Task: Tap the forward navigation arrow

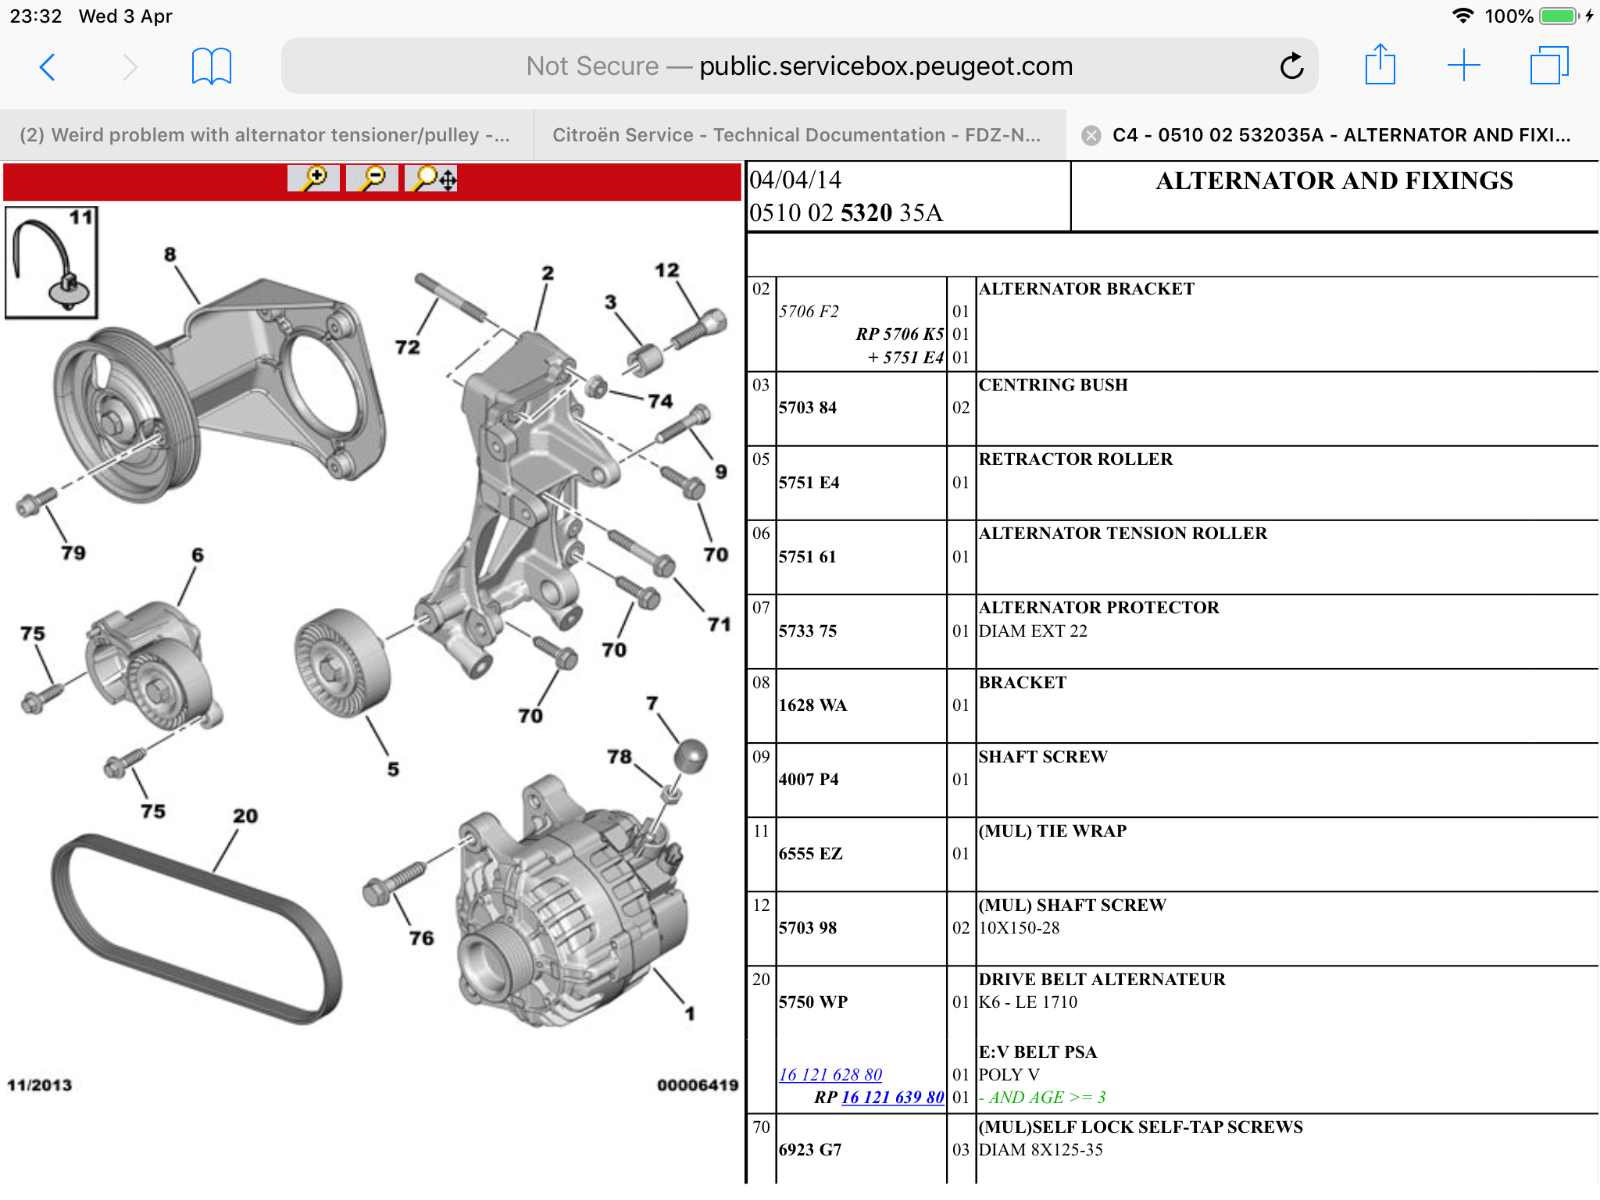Action: click(x=129, y=67)
